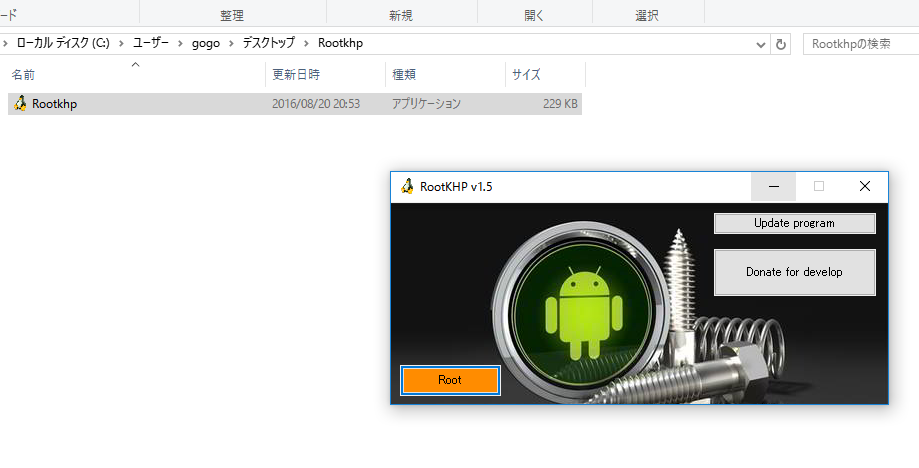The height and width of the screenshot is (468, 919).
Task: Click the RootKHP window penguin title icon
Action: (407, 186)
